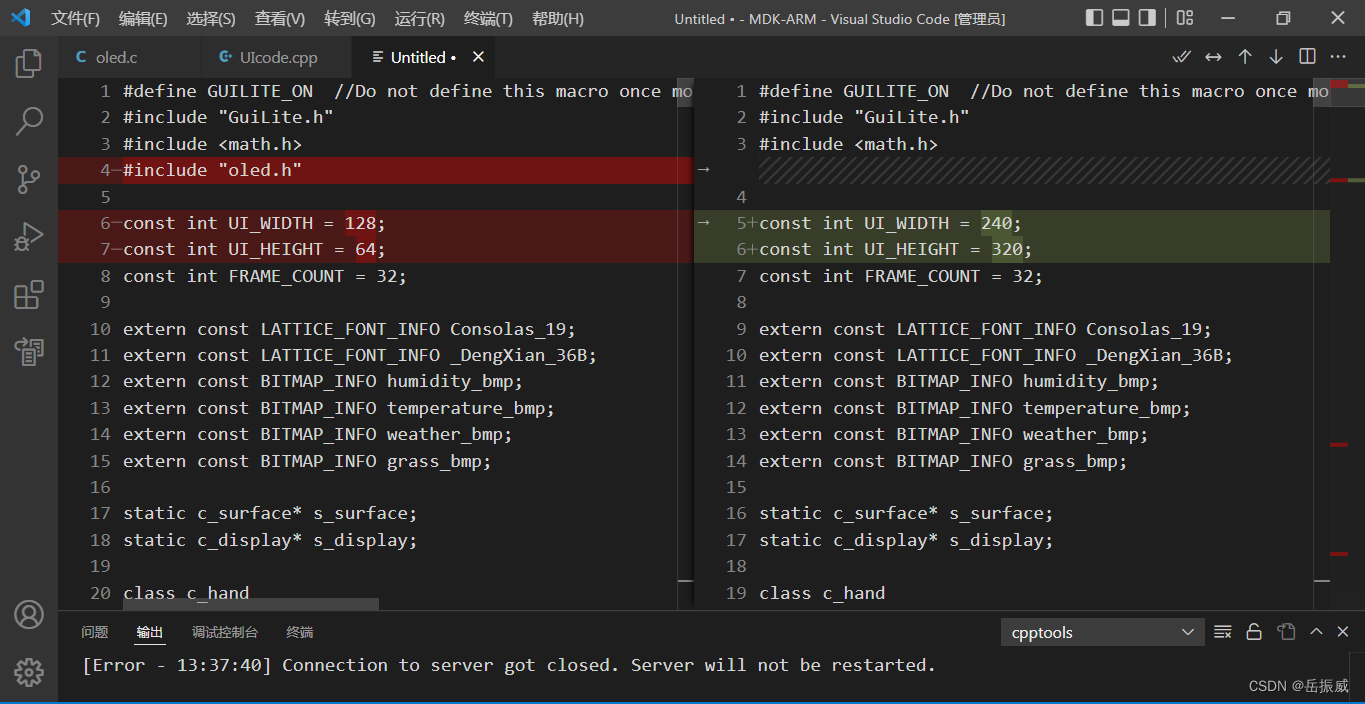The image size is (1365, 704).
Task: Open the 运行(R) menu
Action: pos(420,19)
